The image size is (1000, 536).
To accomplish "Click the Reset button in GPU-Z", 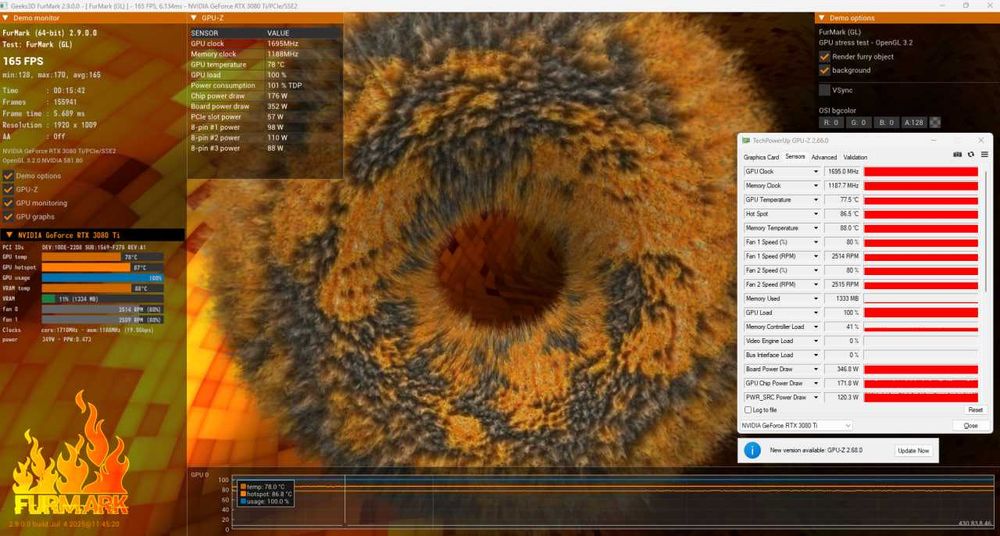I will [974, 410].
